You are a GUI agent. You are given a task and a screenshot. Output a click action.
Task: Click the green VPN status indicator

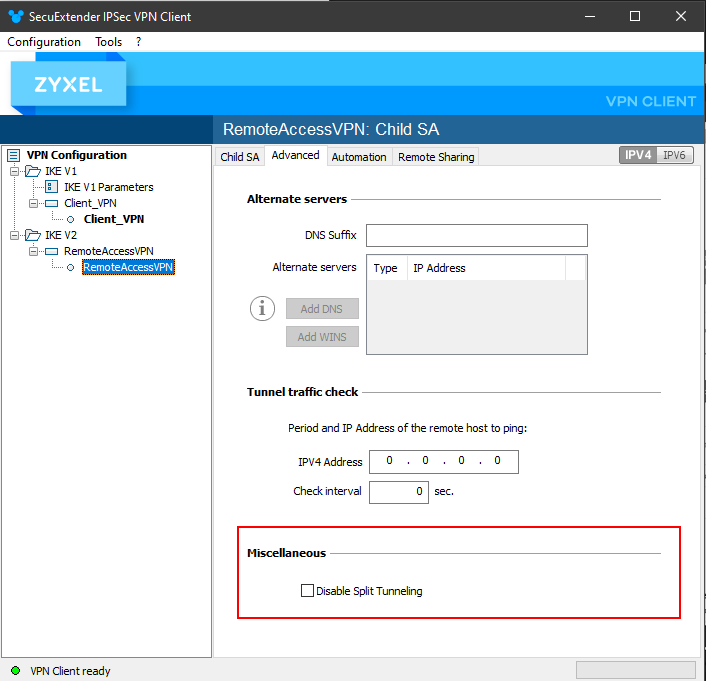[15, 671]
